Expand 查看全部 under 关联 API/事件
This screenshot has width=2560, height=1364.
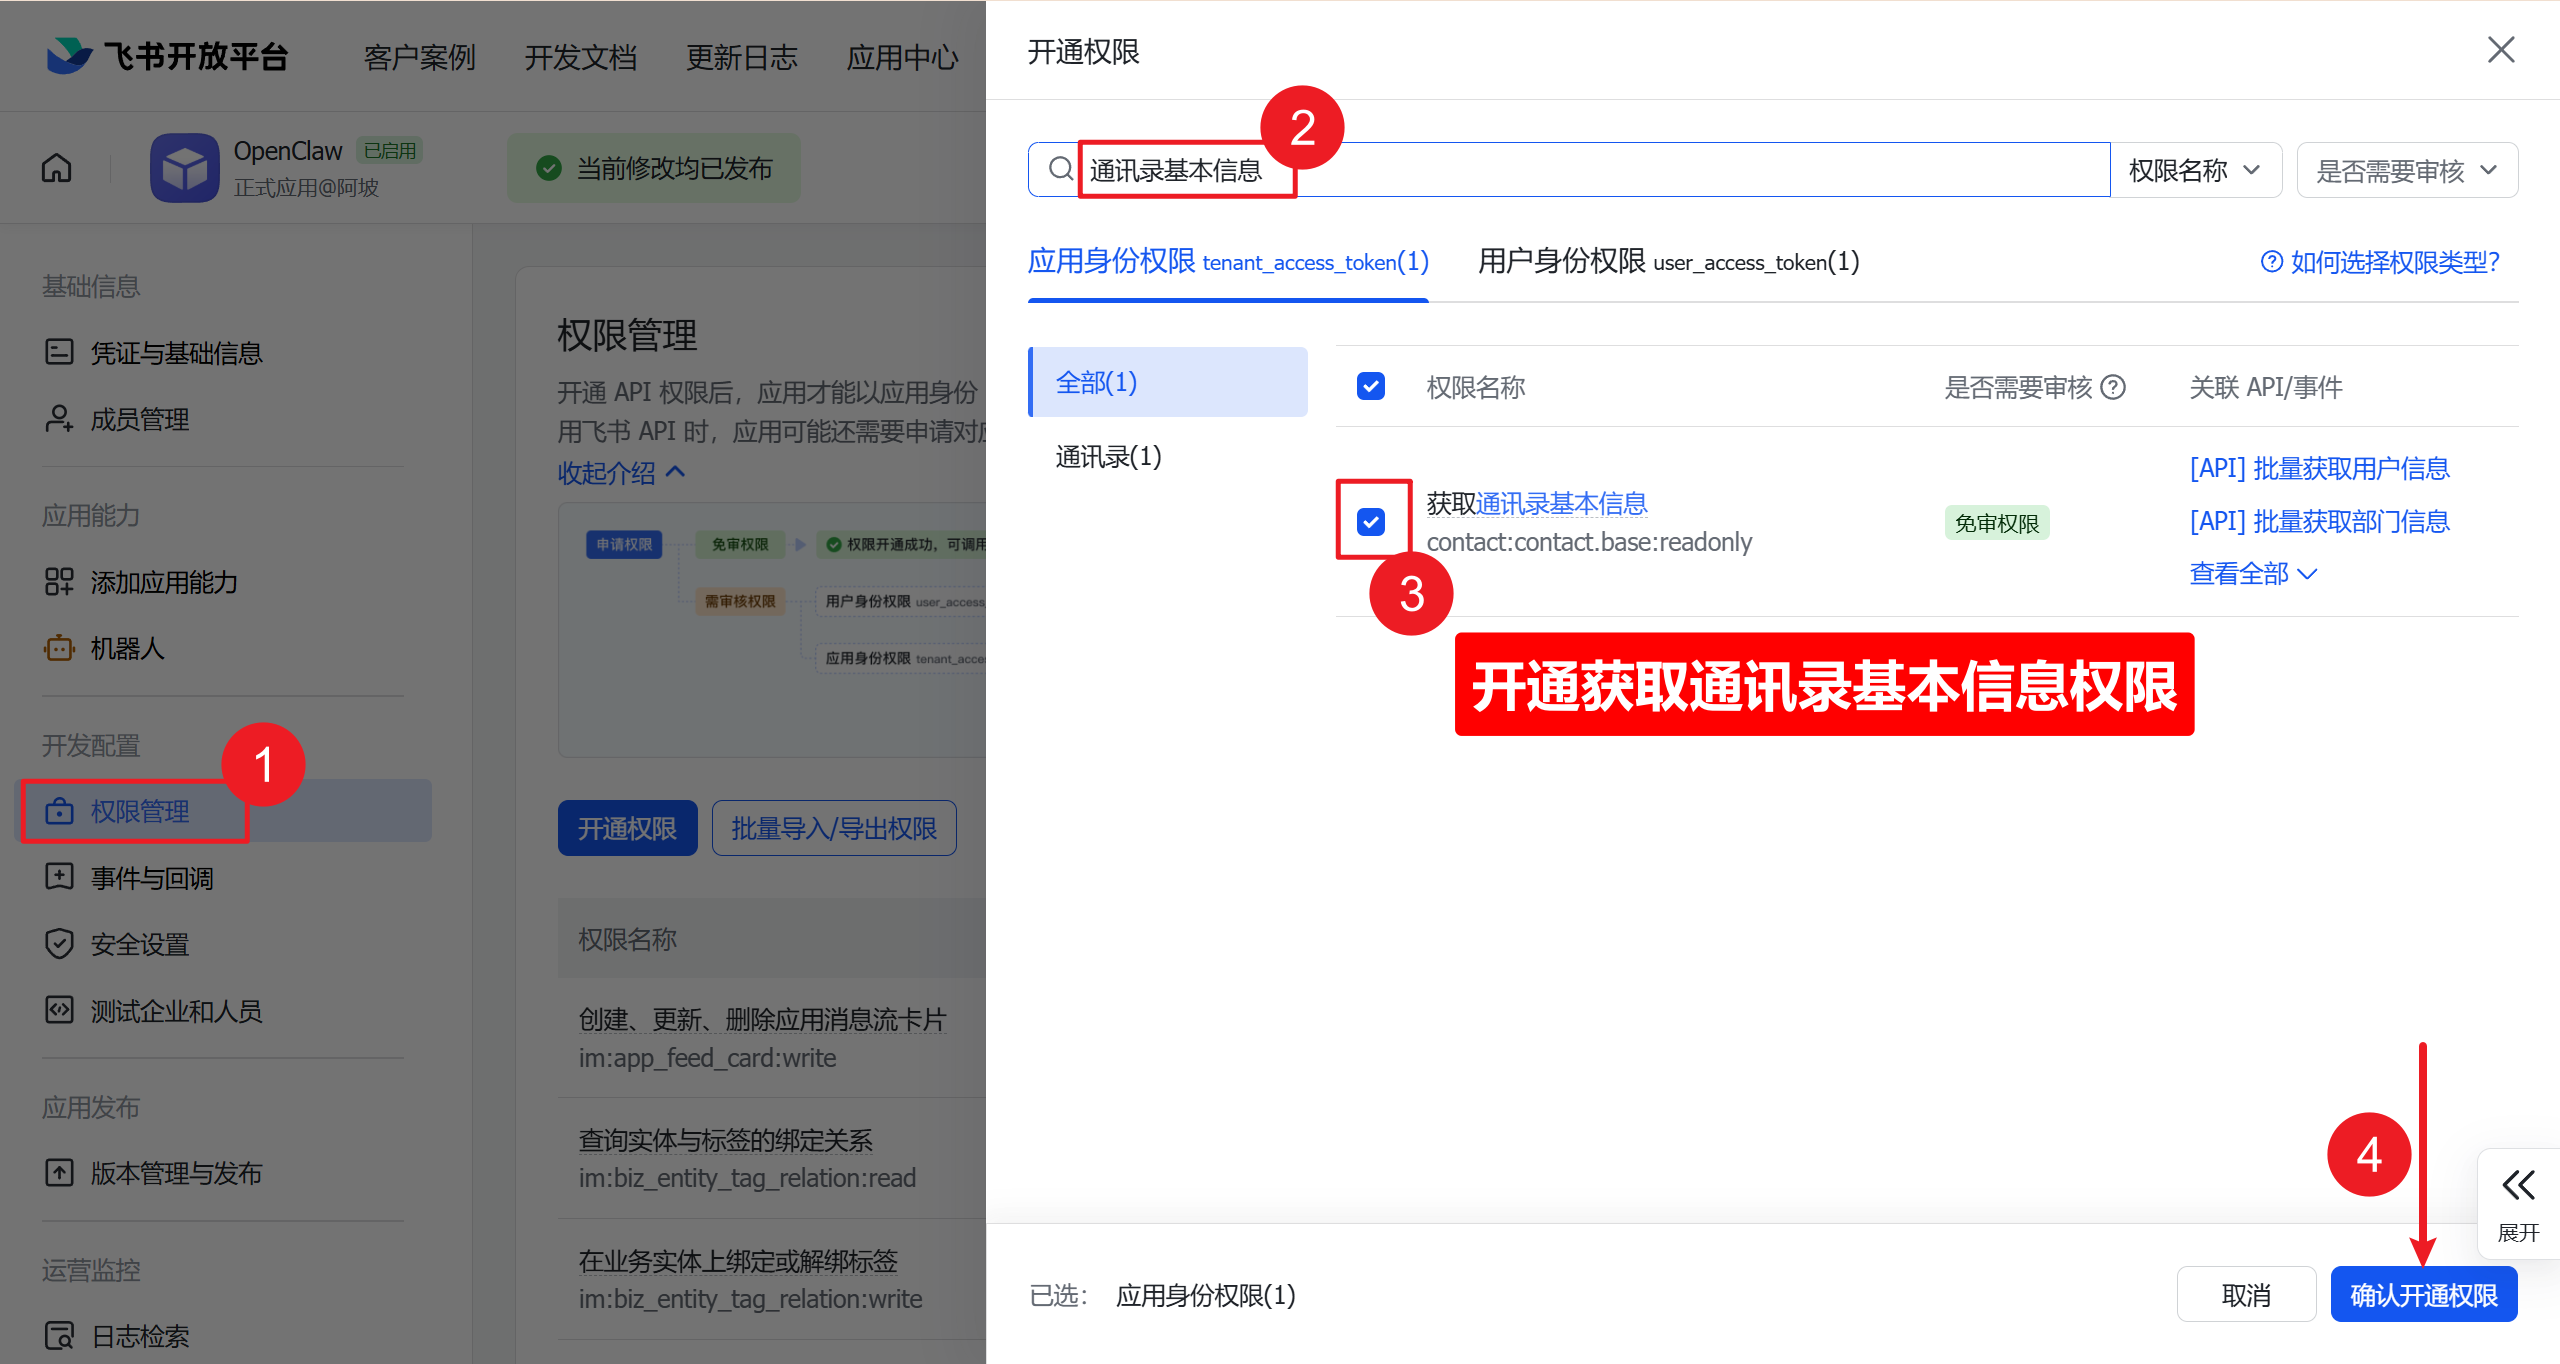(2252, 573)
